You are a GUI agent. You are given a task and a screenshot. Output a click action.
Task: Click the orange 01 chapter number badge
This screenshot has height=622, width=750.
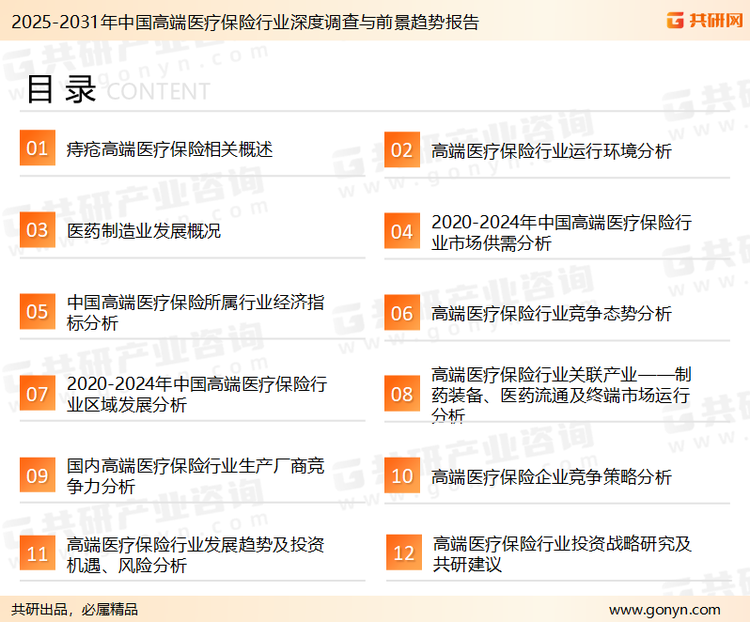pyautogui.click(x=37, y=149)
